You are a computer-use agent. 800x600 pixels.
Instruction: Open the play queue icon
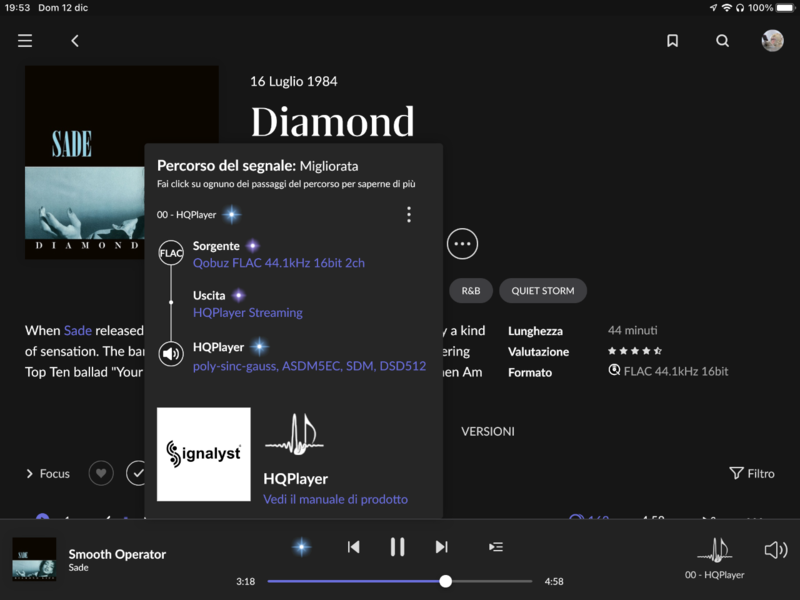click(495, 547)
